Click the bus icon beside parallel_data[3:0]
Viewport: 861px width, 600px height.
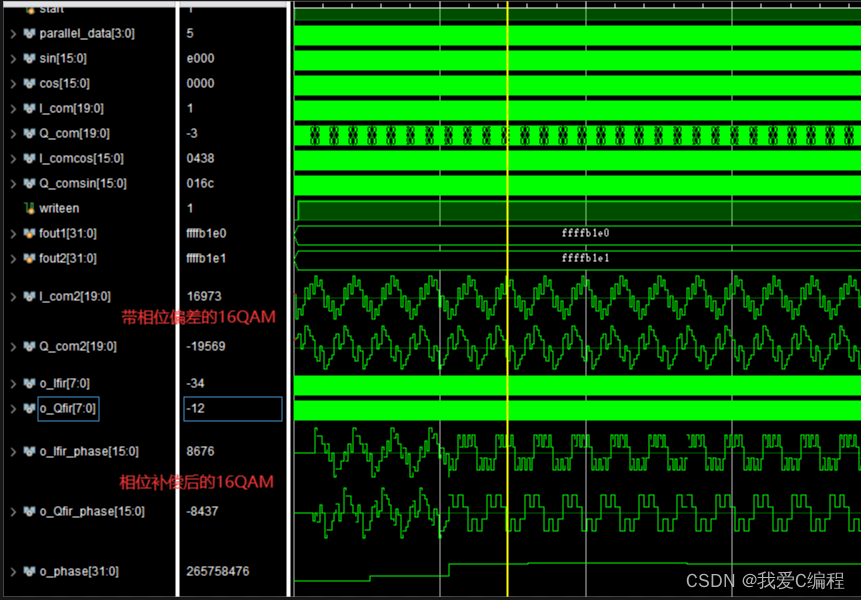click(x=29, y=33)
